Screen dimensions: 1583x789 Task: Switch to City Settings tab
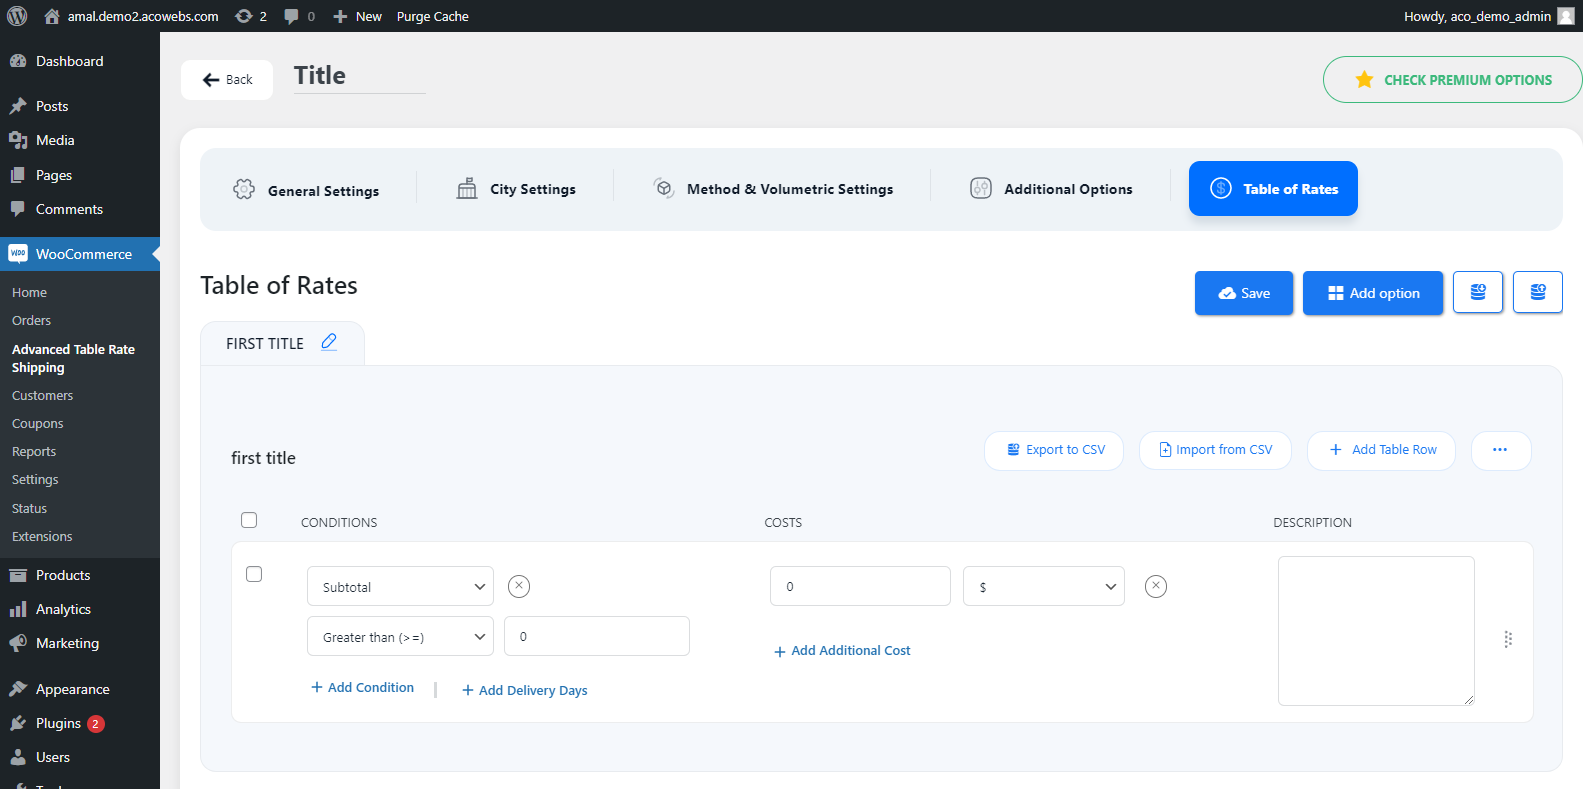pos(516,189)
